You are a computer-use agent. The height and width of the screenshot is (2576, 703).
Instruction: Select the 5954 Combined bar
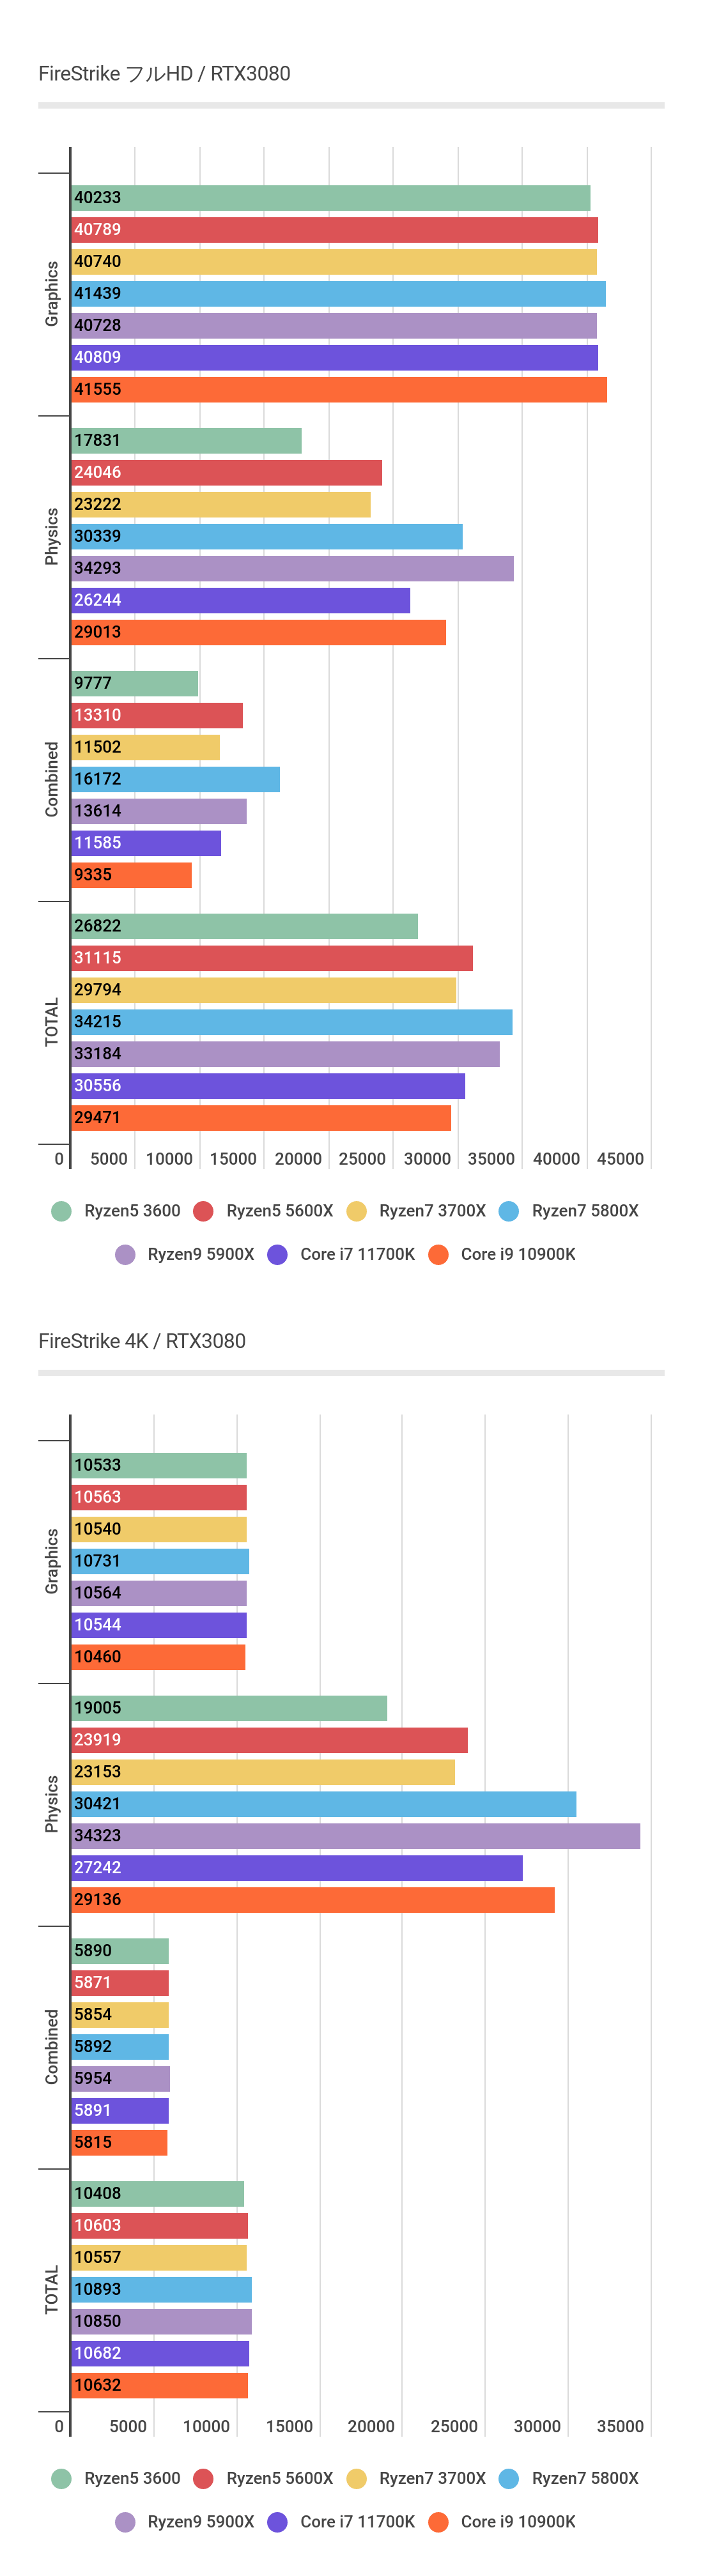[x=120, y=2079]
